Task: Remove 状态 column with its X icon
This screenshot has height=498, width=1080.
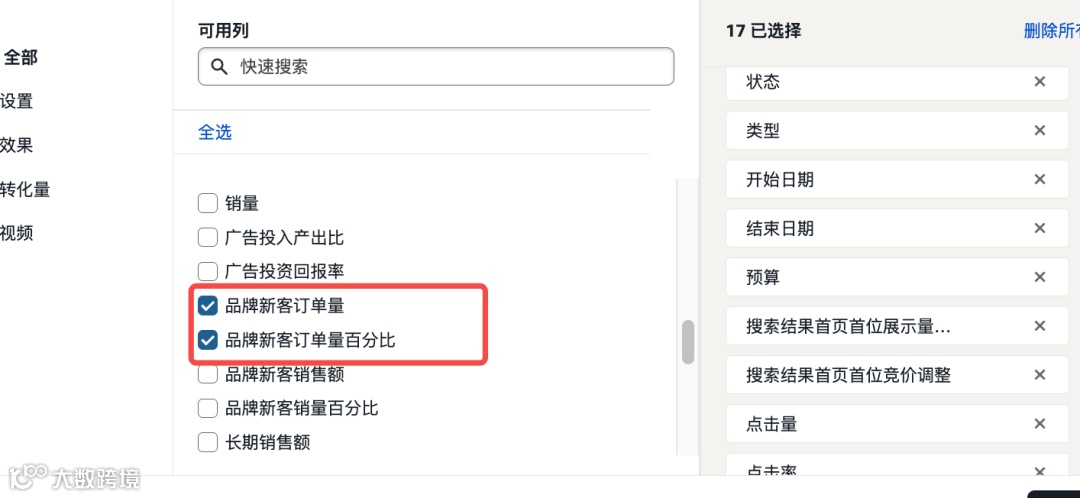Action: (x=1039, y=82)
